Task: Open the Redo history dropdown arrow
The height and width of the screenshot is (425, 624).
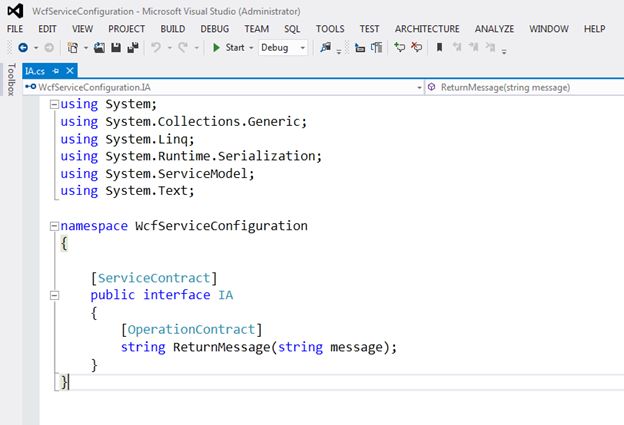Action: point(197,48)
